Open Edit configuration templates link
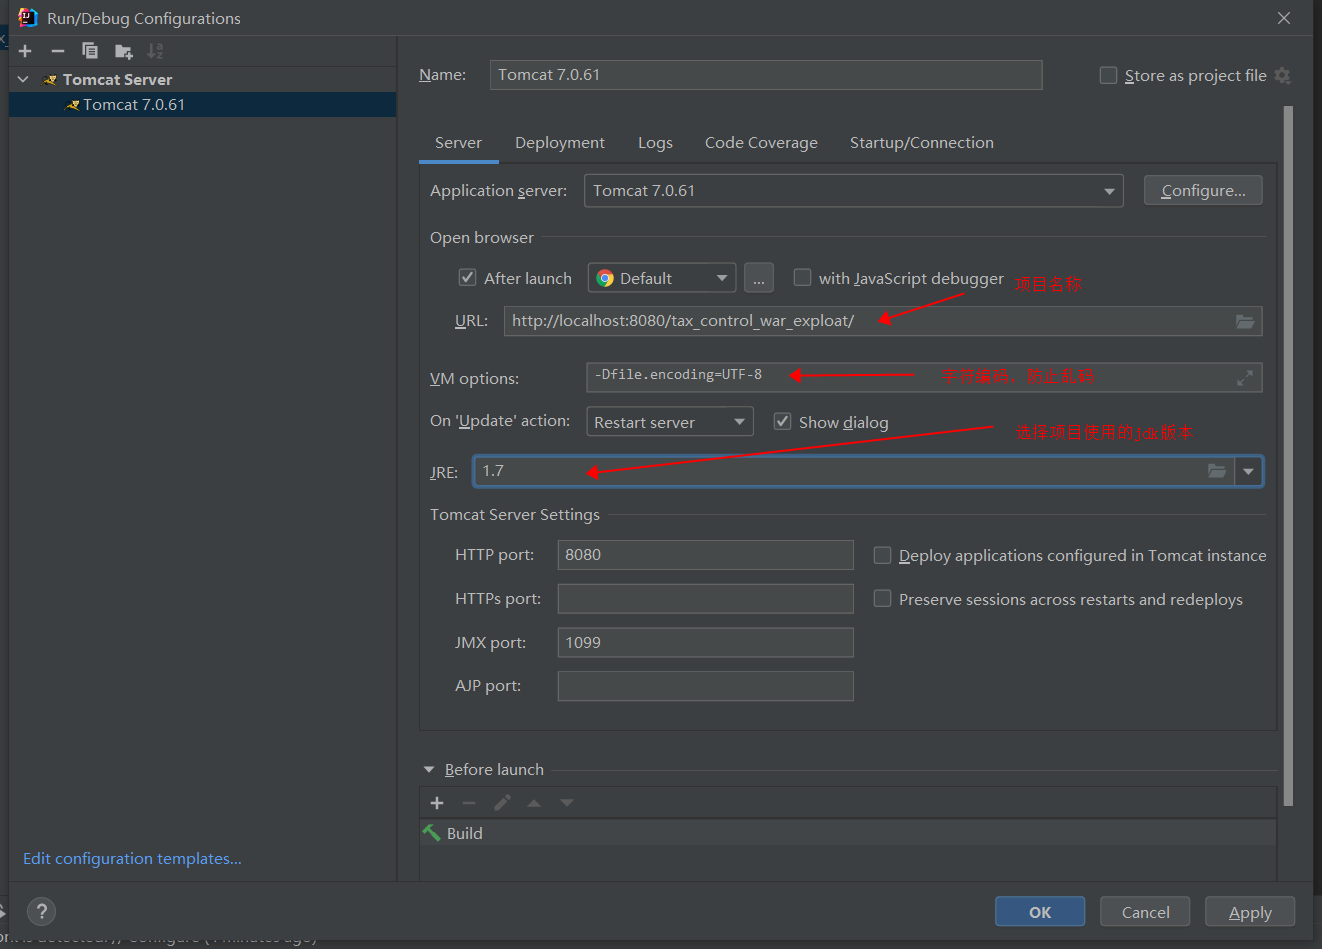Viewport: 1322px width, 949px height. click(132, 858)
